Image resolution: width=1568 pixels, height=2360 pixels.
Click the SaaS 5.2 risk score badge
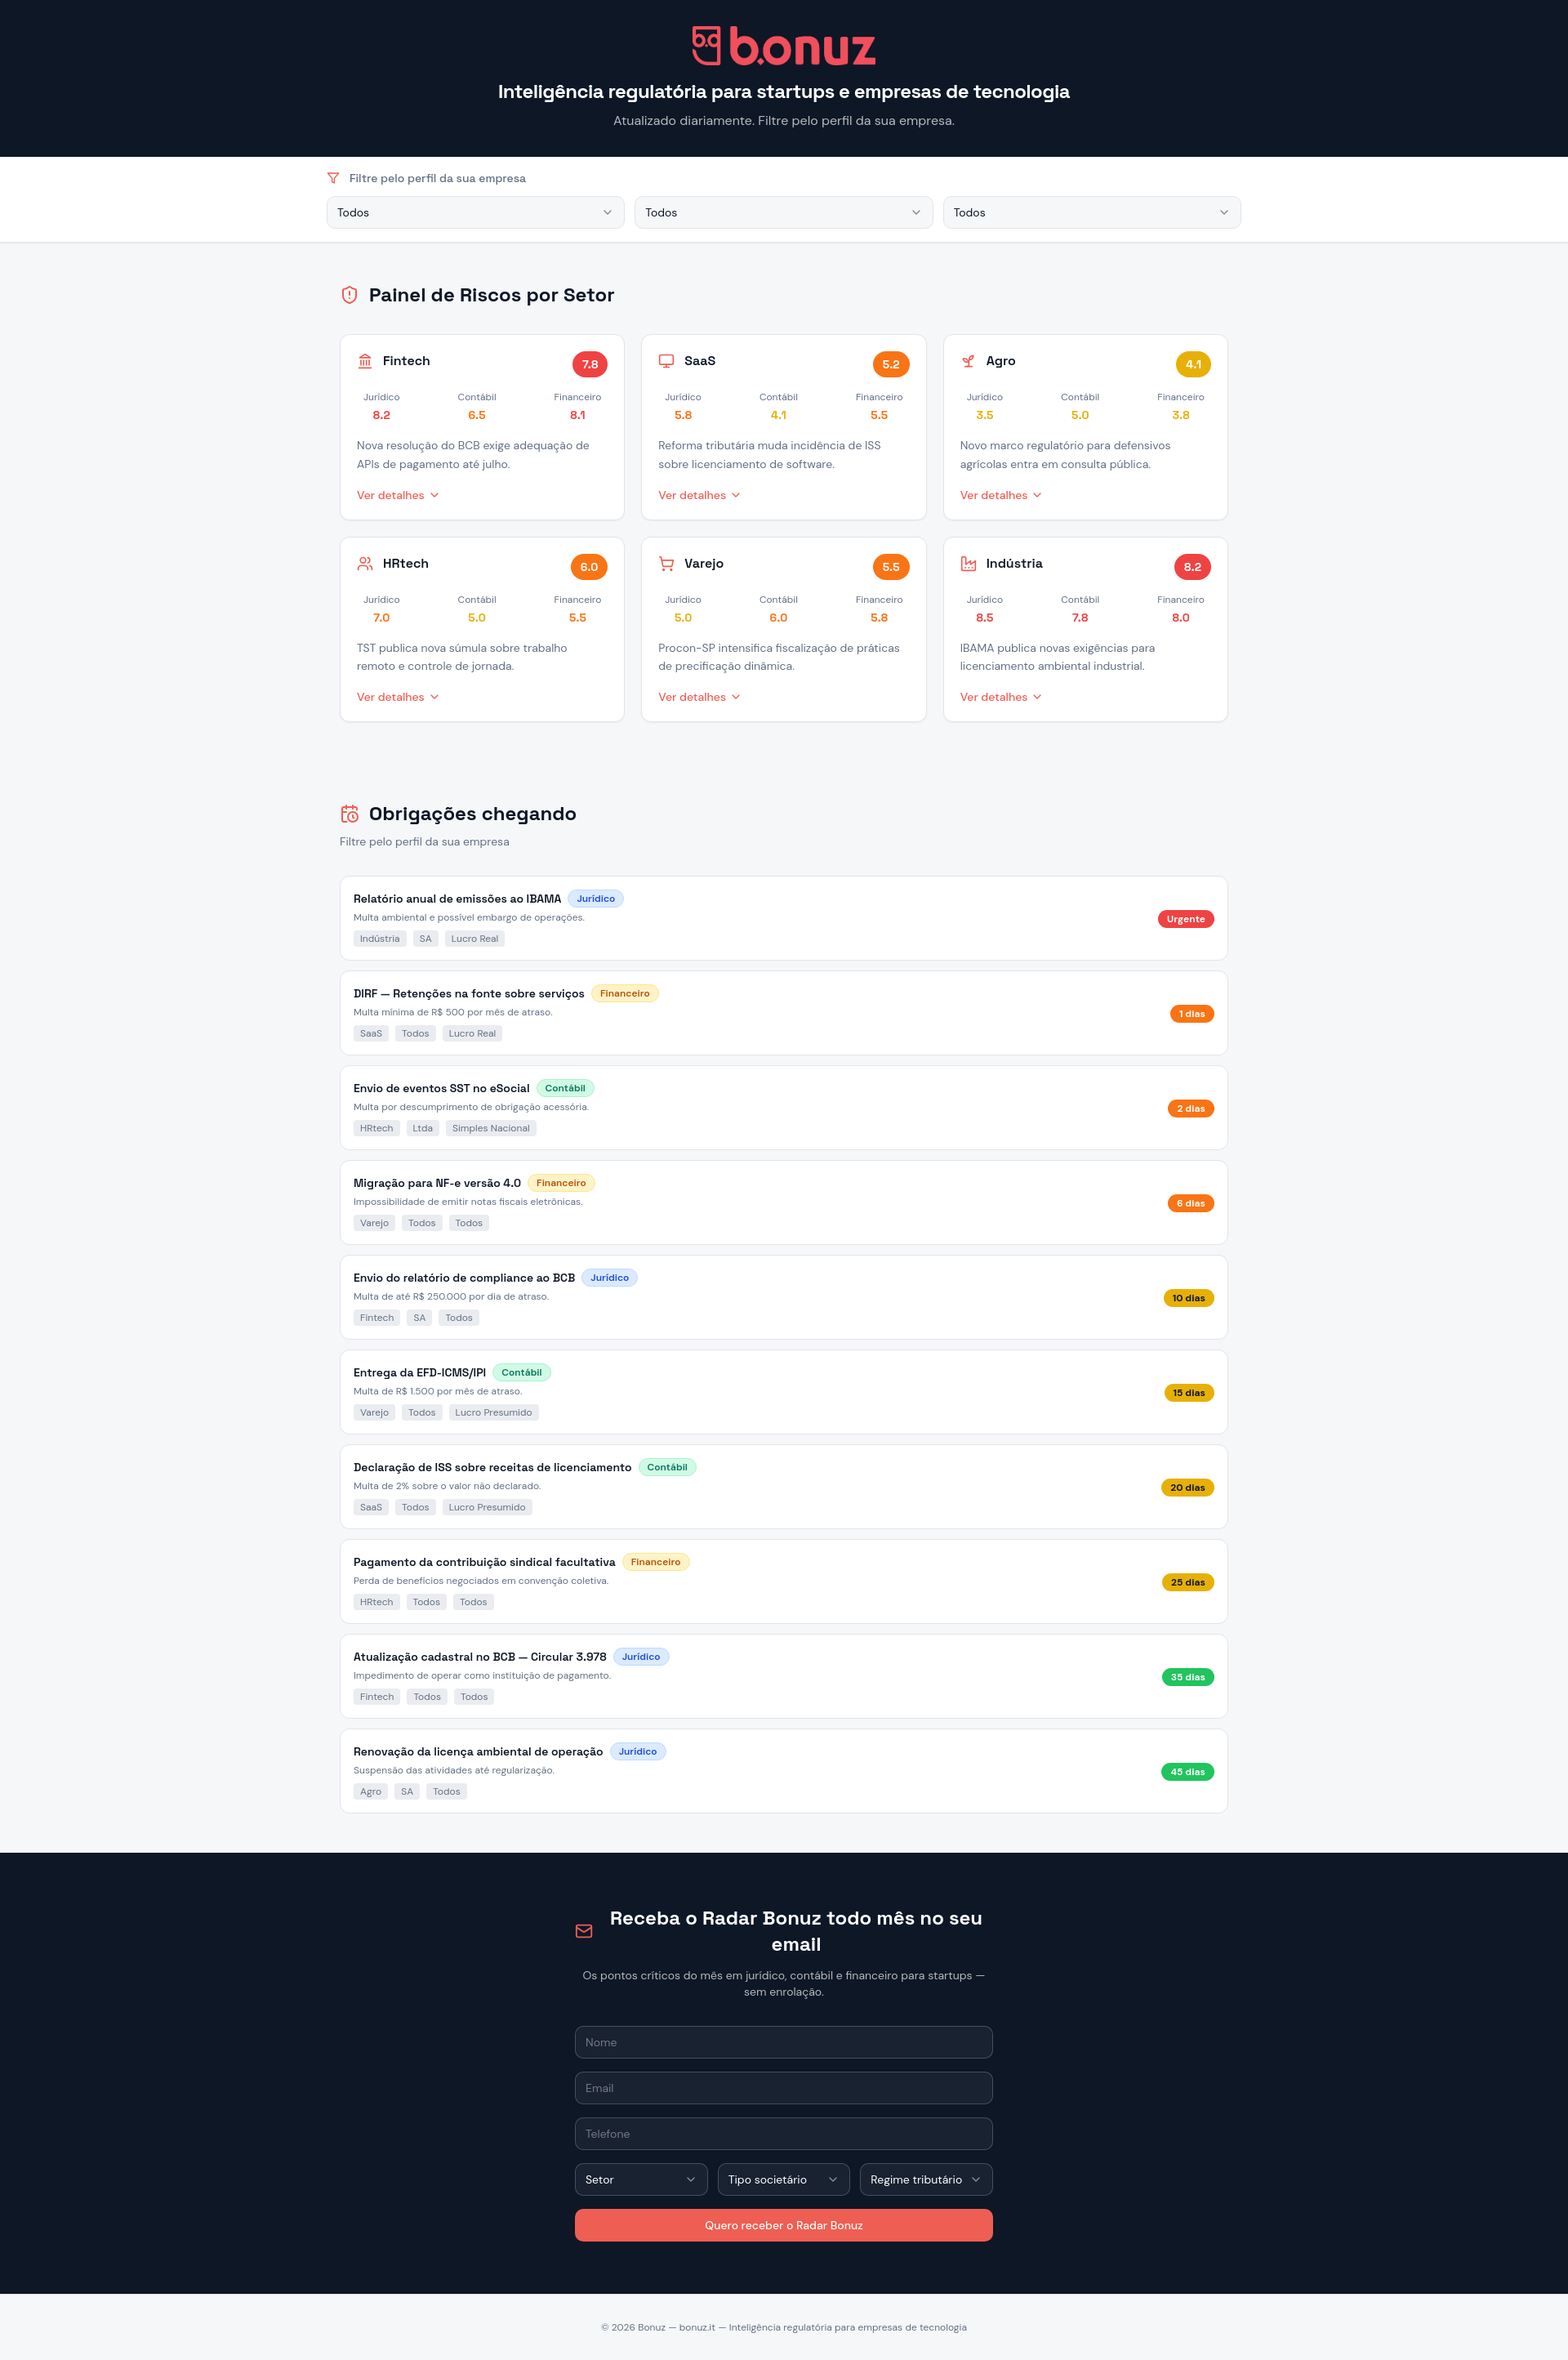pyautogui.click(x=891, y=364)
